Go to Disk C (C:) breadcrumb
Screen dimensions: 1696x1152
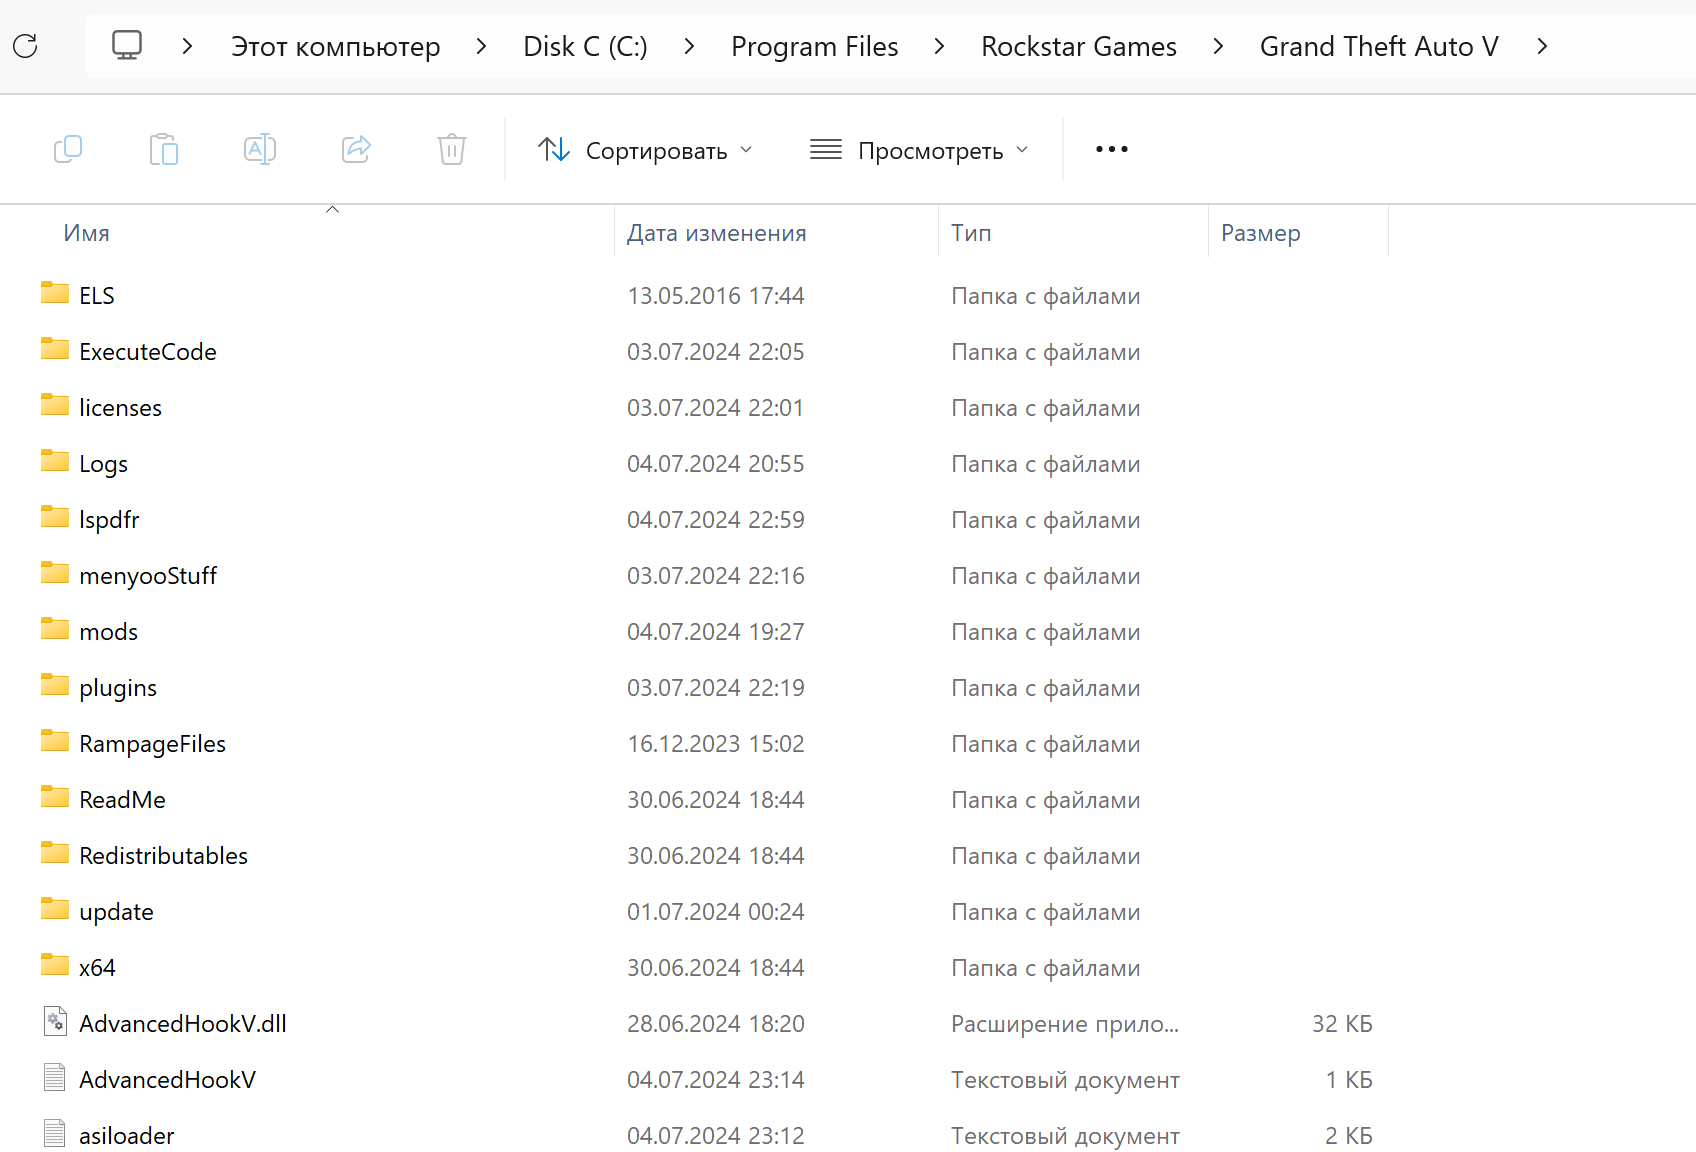pyautogui.click(x=585, y=47)
